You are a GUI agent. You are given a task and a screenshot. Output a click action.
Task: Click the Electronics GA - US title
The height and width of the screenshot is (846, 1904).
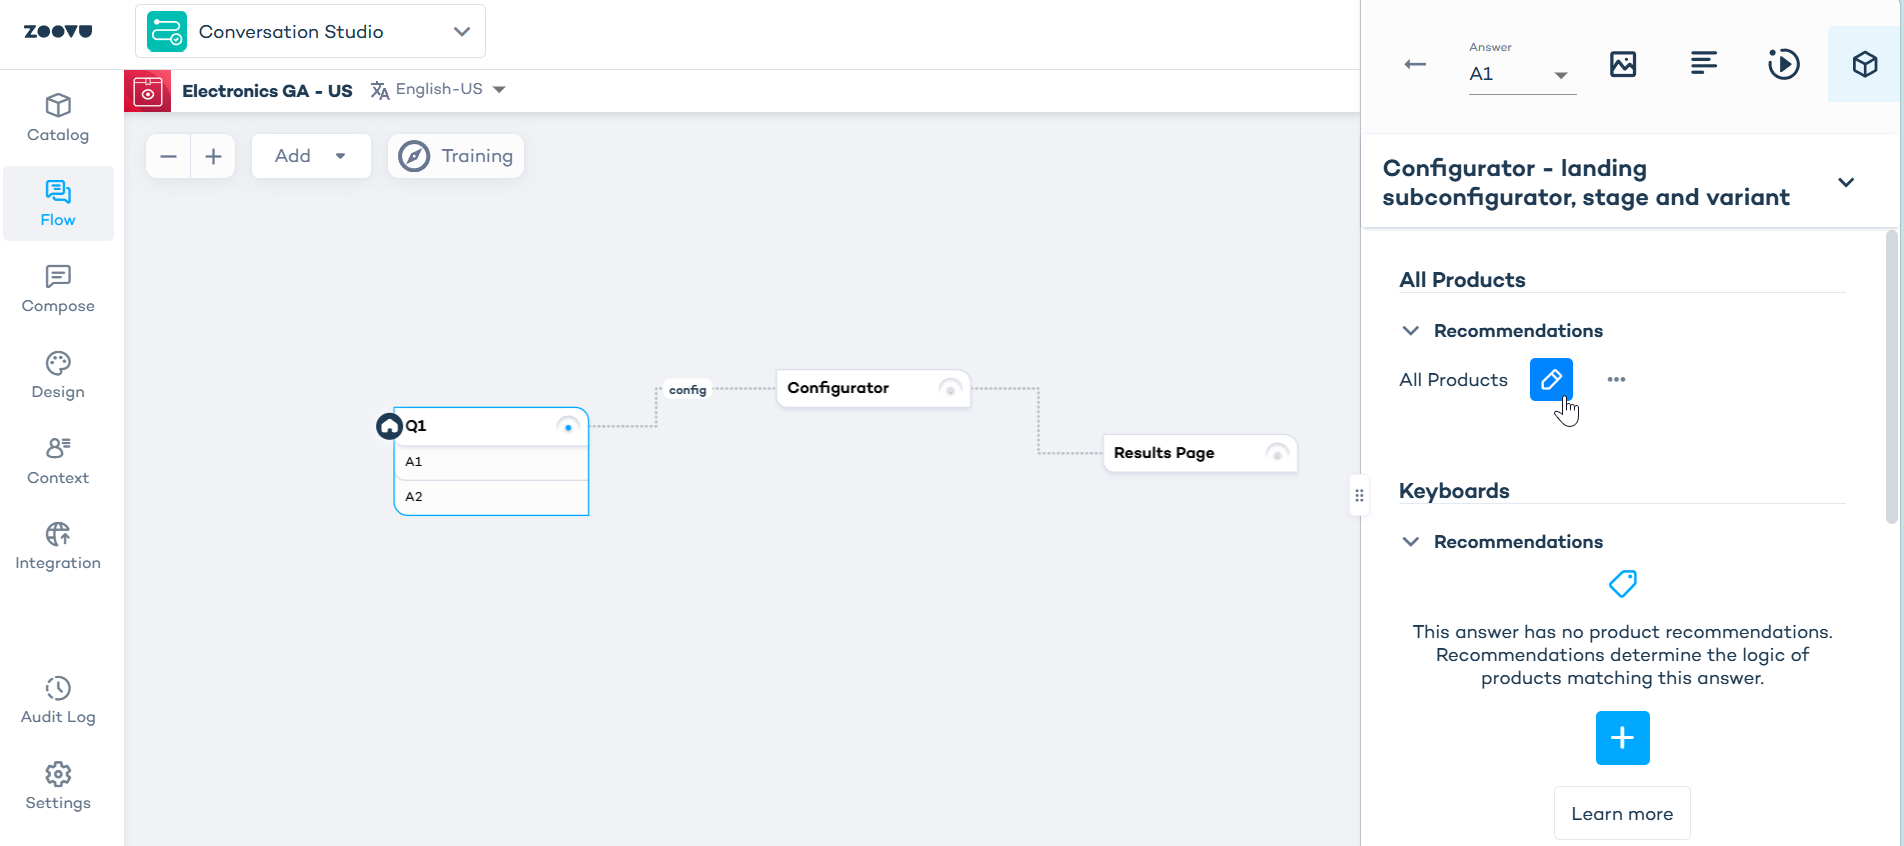[x=267, y=91]
